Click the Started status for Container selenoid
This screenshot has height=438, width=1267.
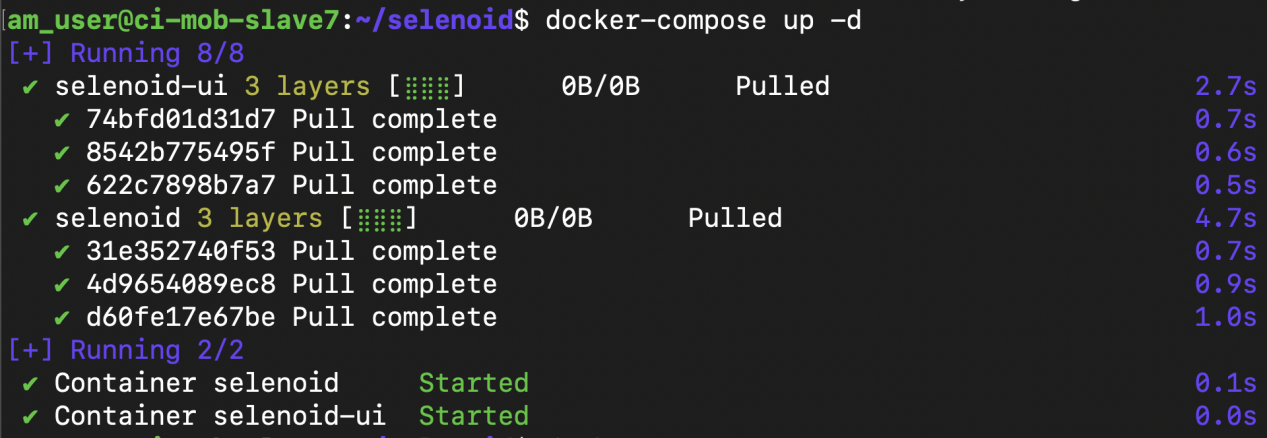[x=473, y=383]
